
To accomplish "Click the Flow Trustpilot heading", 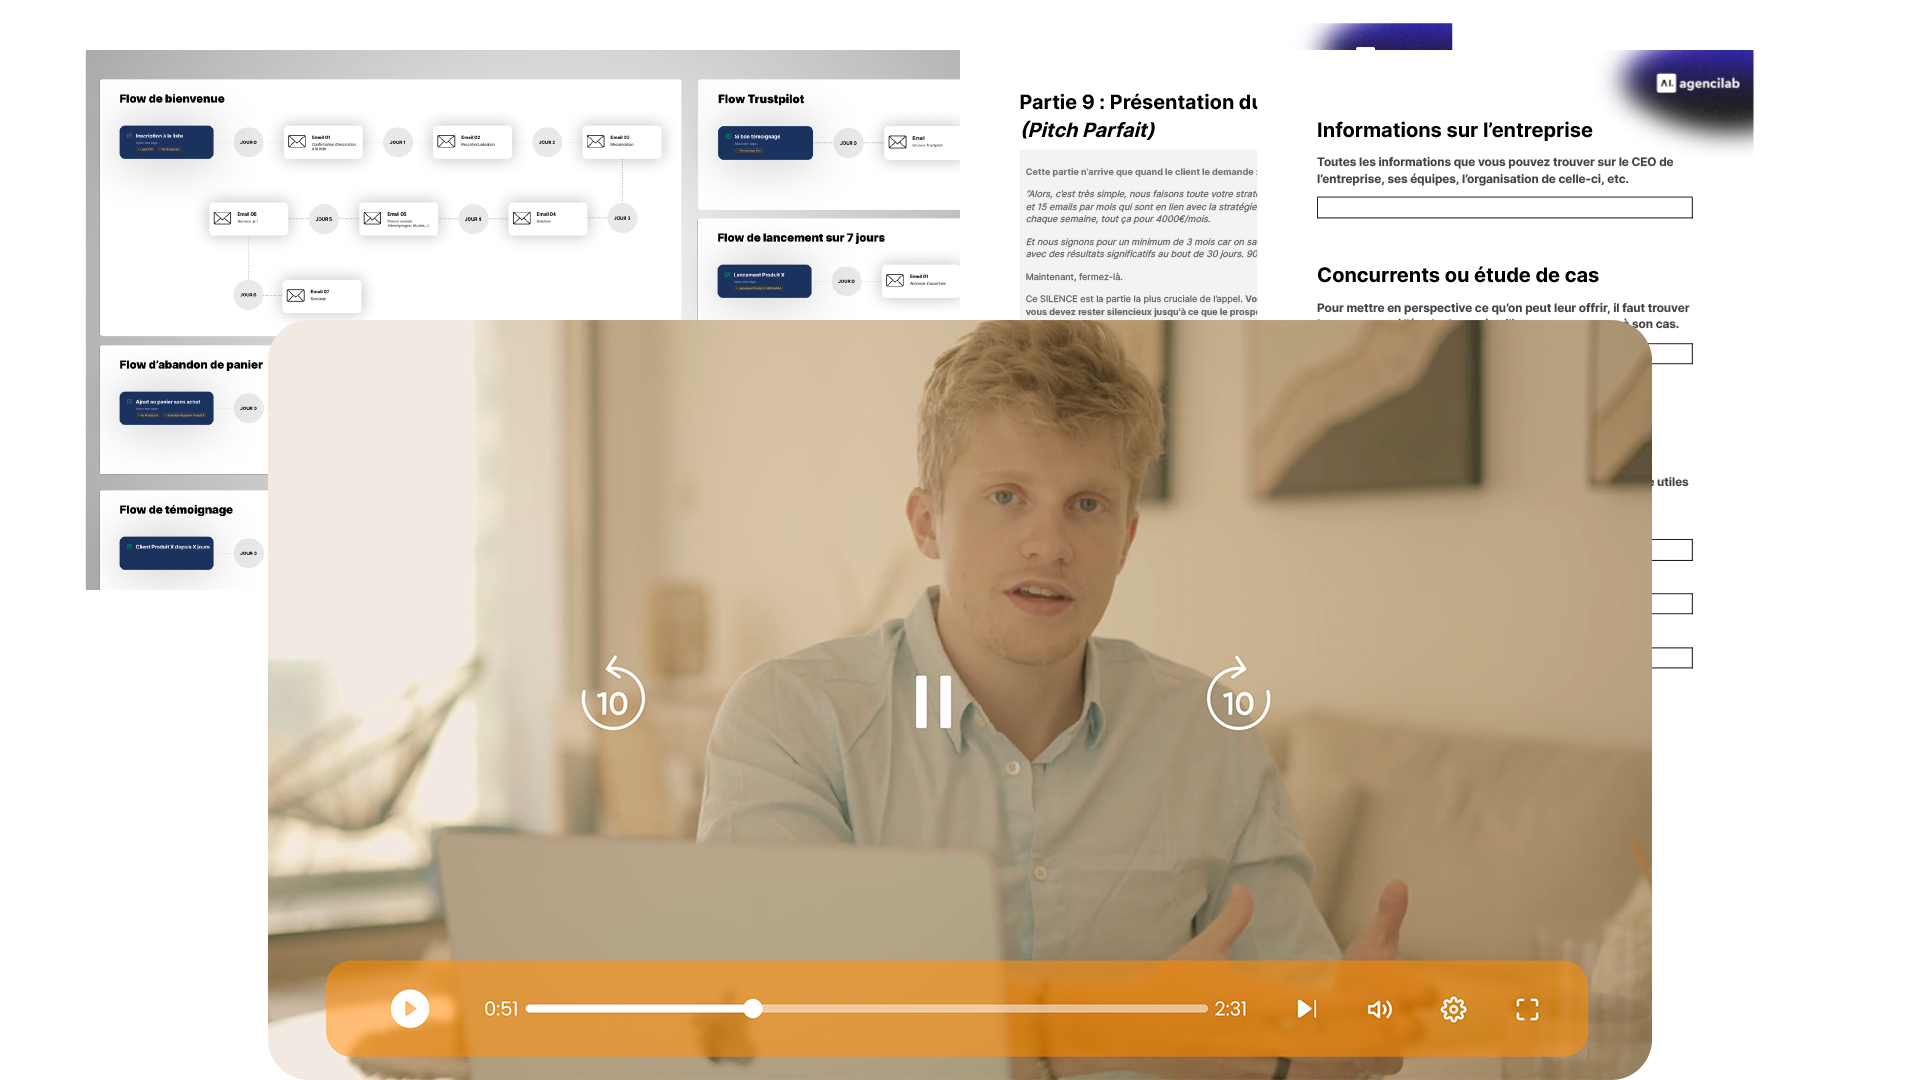I will 760,99.
